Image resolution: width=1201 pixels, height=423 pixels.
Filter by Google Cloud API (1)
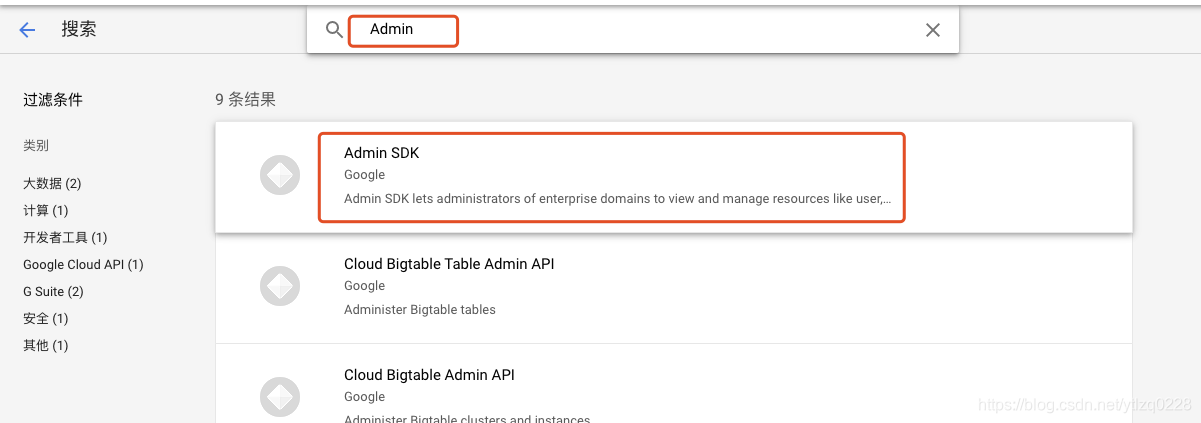(x=83, y=264)
